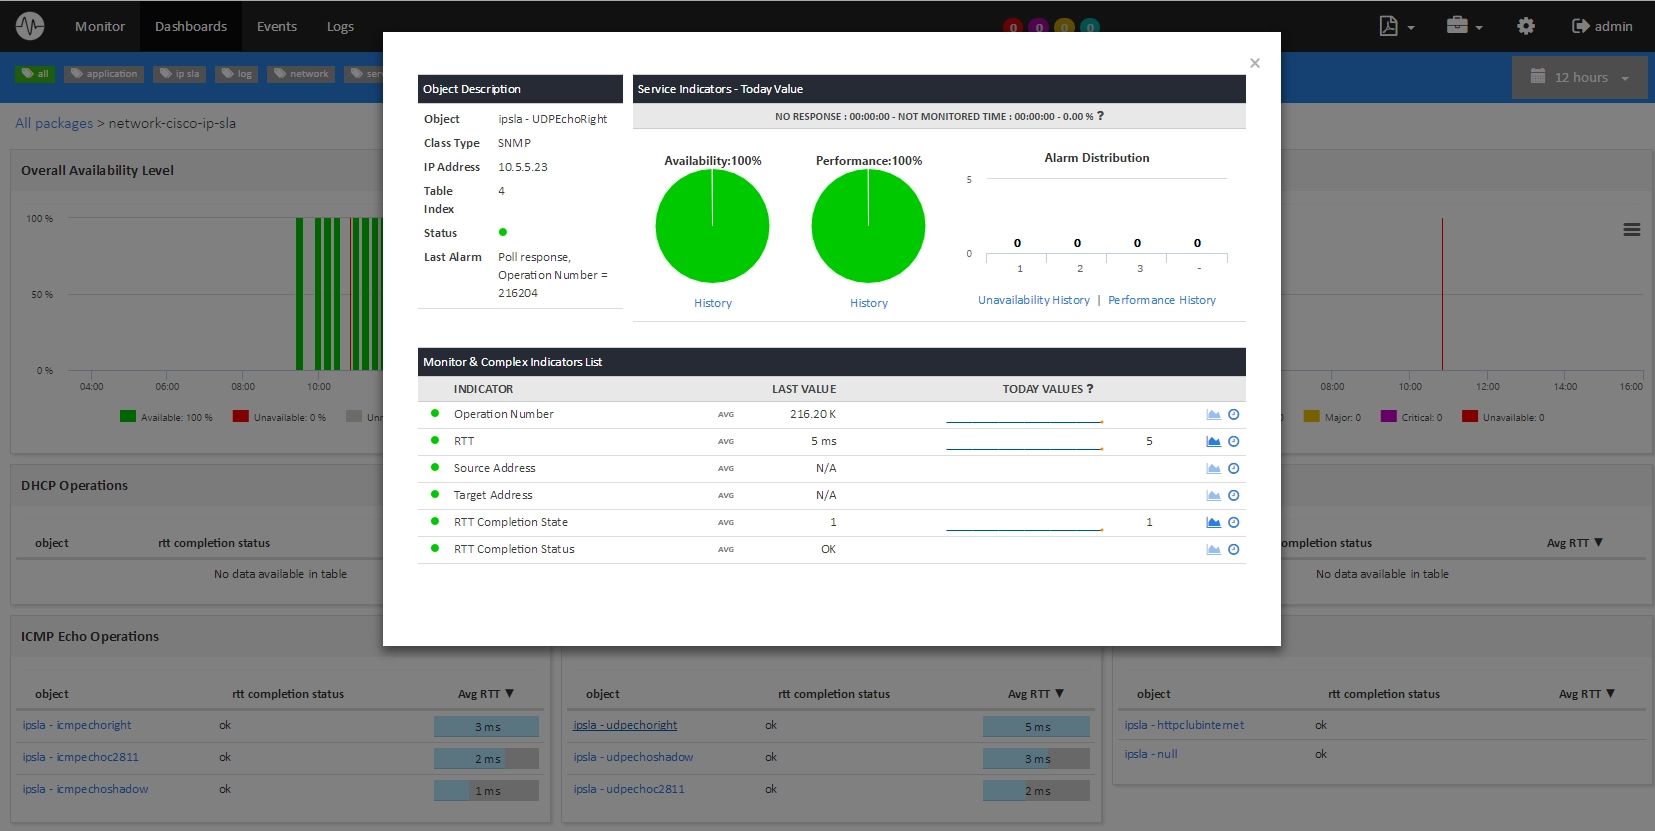1655x831 pixels.
Task: Open Performance pie chart History link
Action: coord(869,303)
